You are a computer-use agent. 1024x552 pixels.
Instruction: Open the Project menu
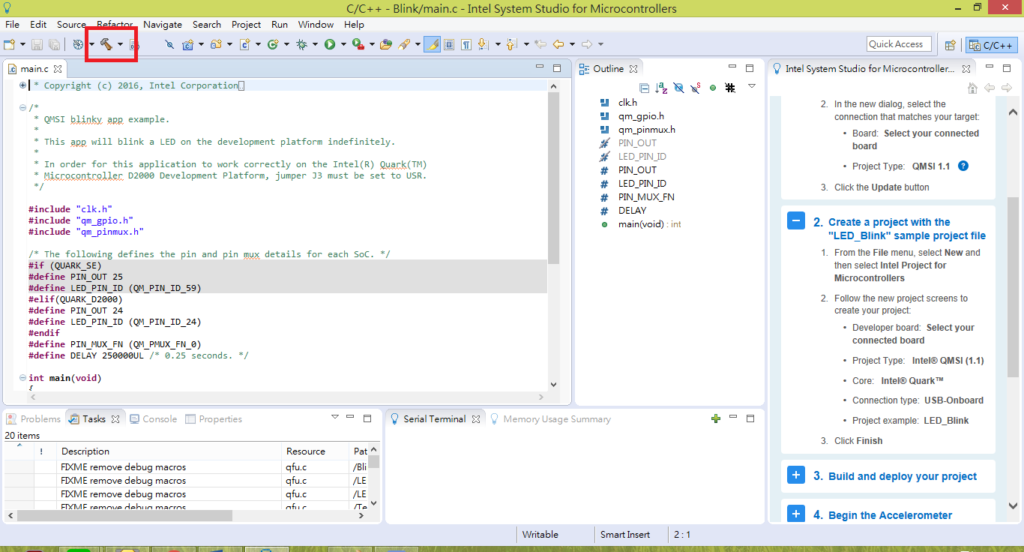[x=246, y=24]
